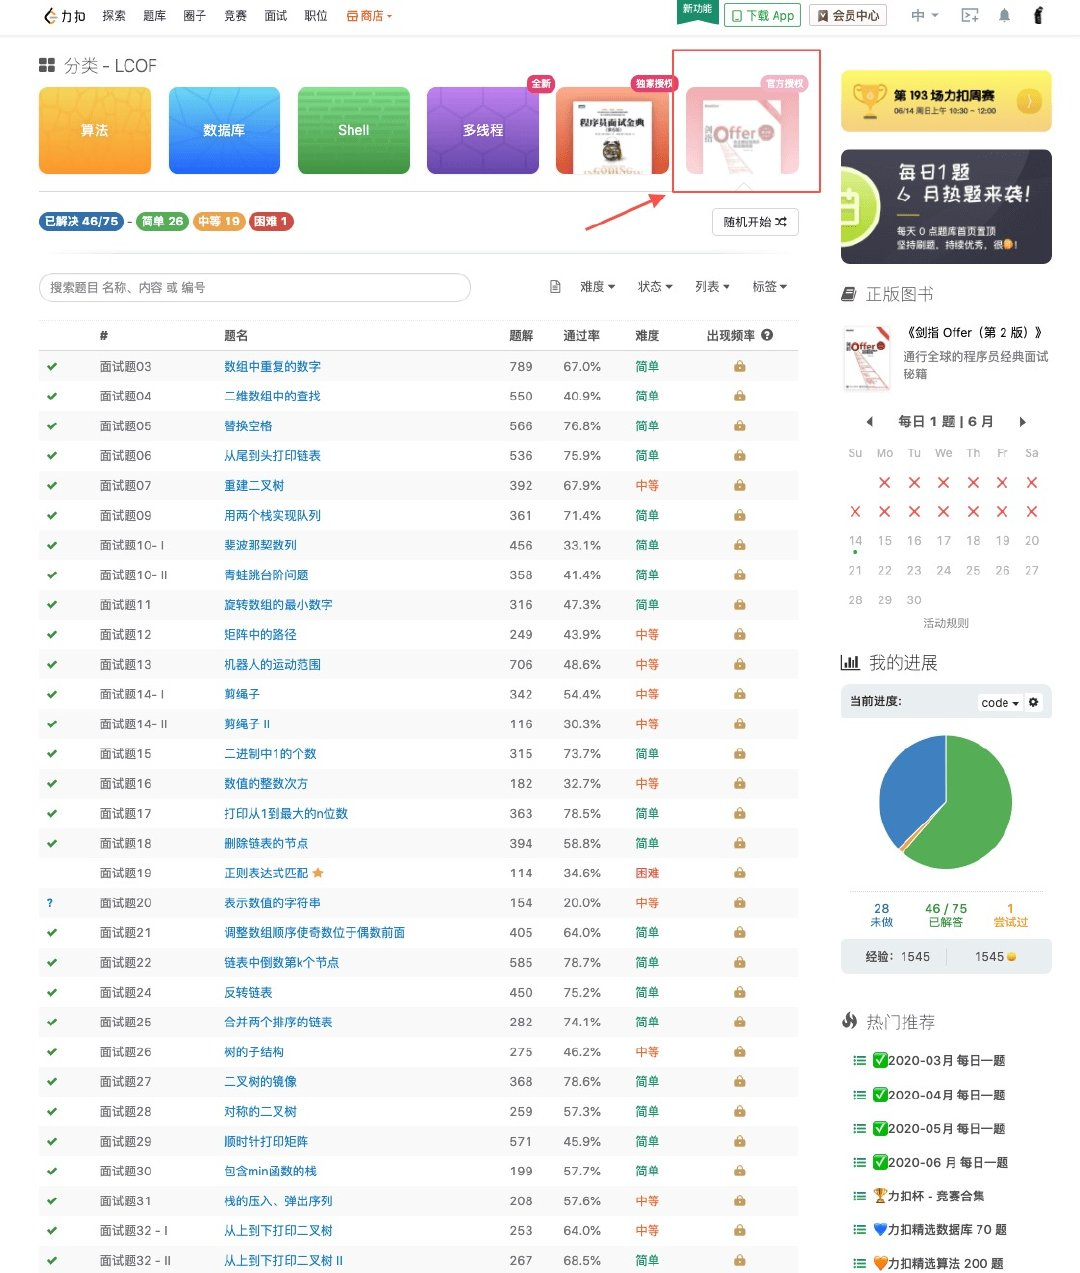Screen dimensions: 1080x1273
Task: Open problem 数组中重复的数字
Action: point(272,367)
